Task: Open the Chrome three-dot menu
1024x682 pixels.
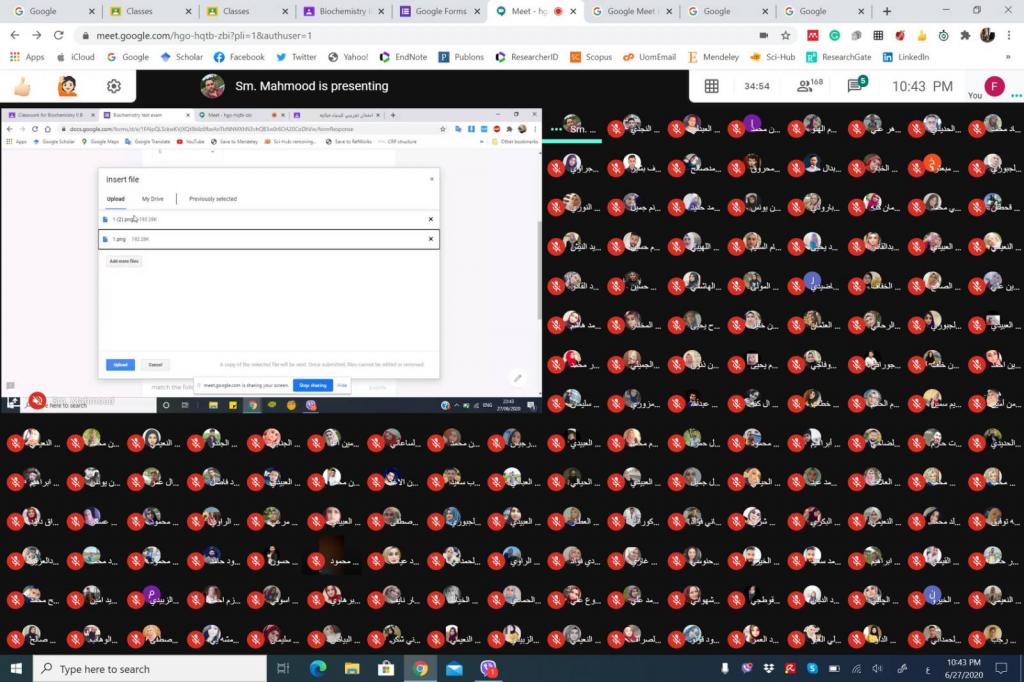Action: pyautogui.click(x=1009, y=35)
